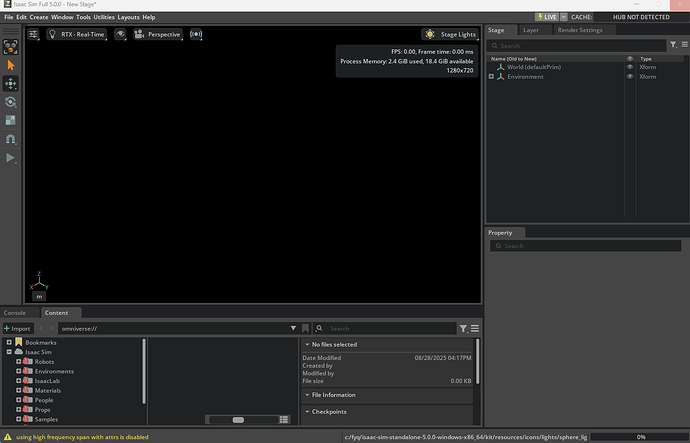
Task: Click the visibility eye column header in Stage
Action: pyautogui.click(x=630, y=59)
